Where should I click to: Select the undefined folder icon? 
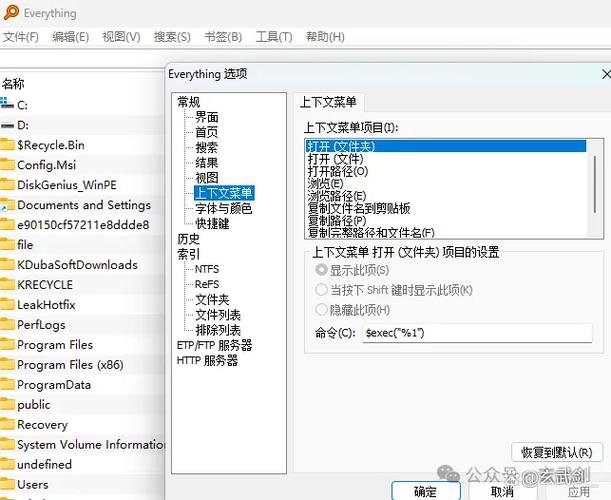tap(7, 465)
